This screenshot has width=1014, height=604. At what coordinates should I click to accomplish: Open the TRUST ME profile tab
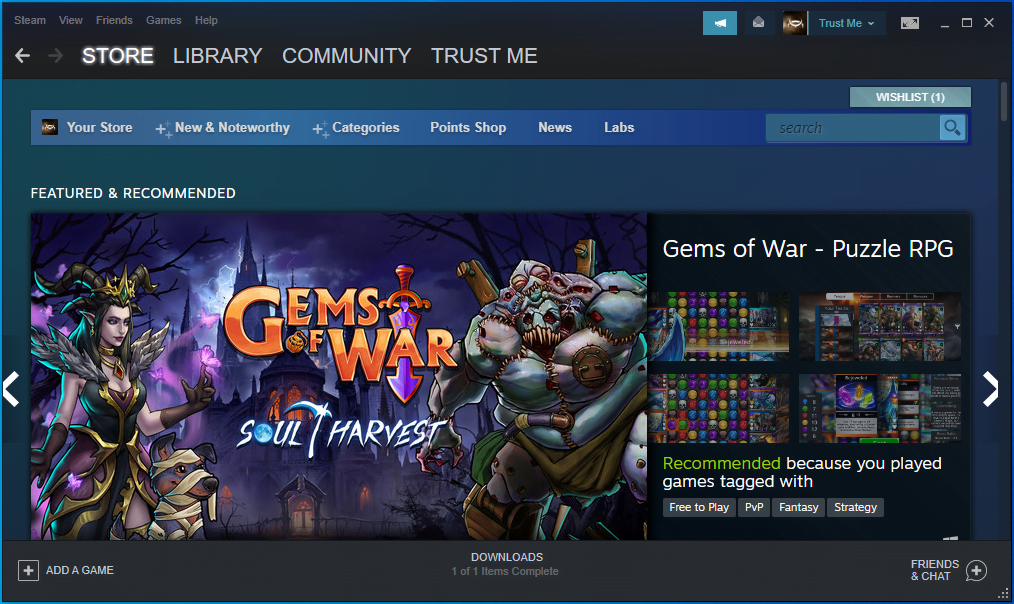[x=484, y=56]
